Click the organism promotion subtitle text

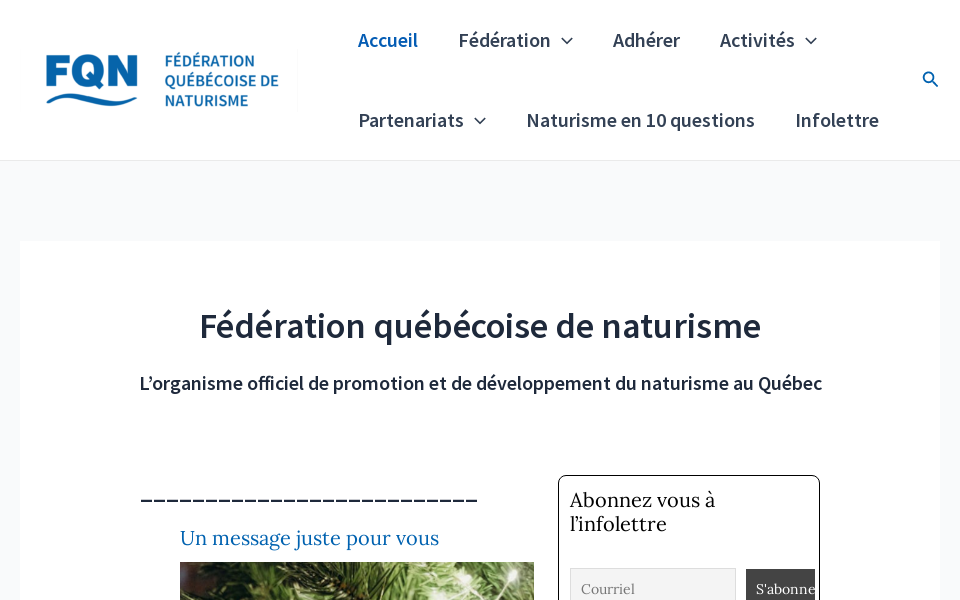[480, 382]
